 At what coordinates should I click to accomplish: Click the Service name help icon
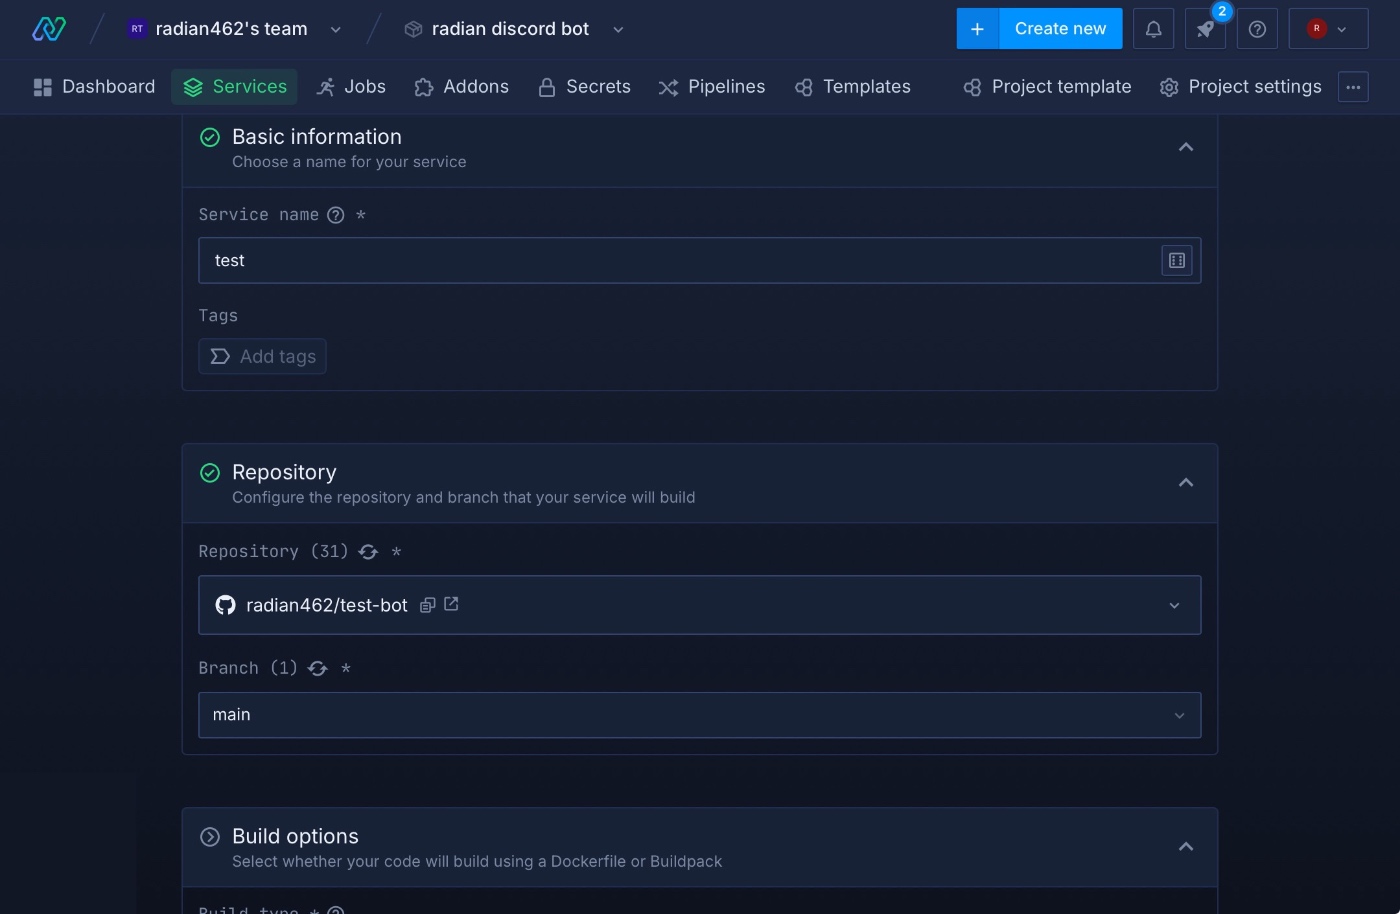click(336, 215)
